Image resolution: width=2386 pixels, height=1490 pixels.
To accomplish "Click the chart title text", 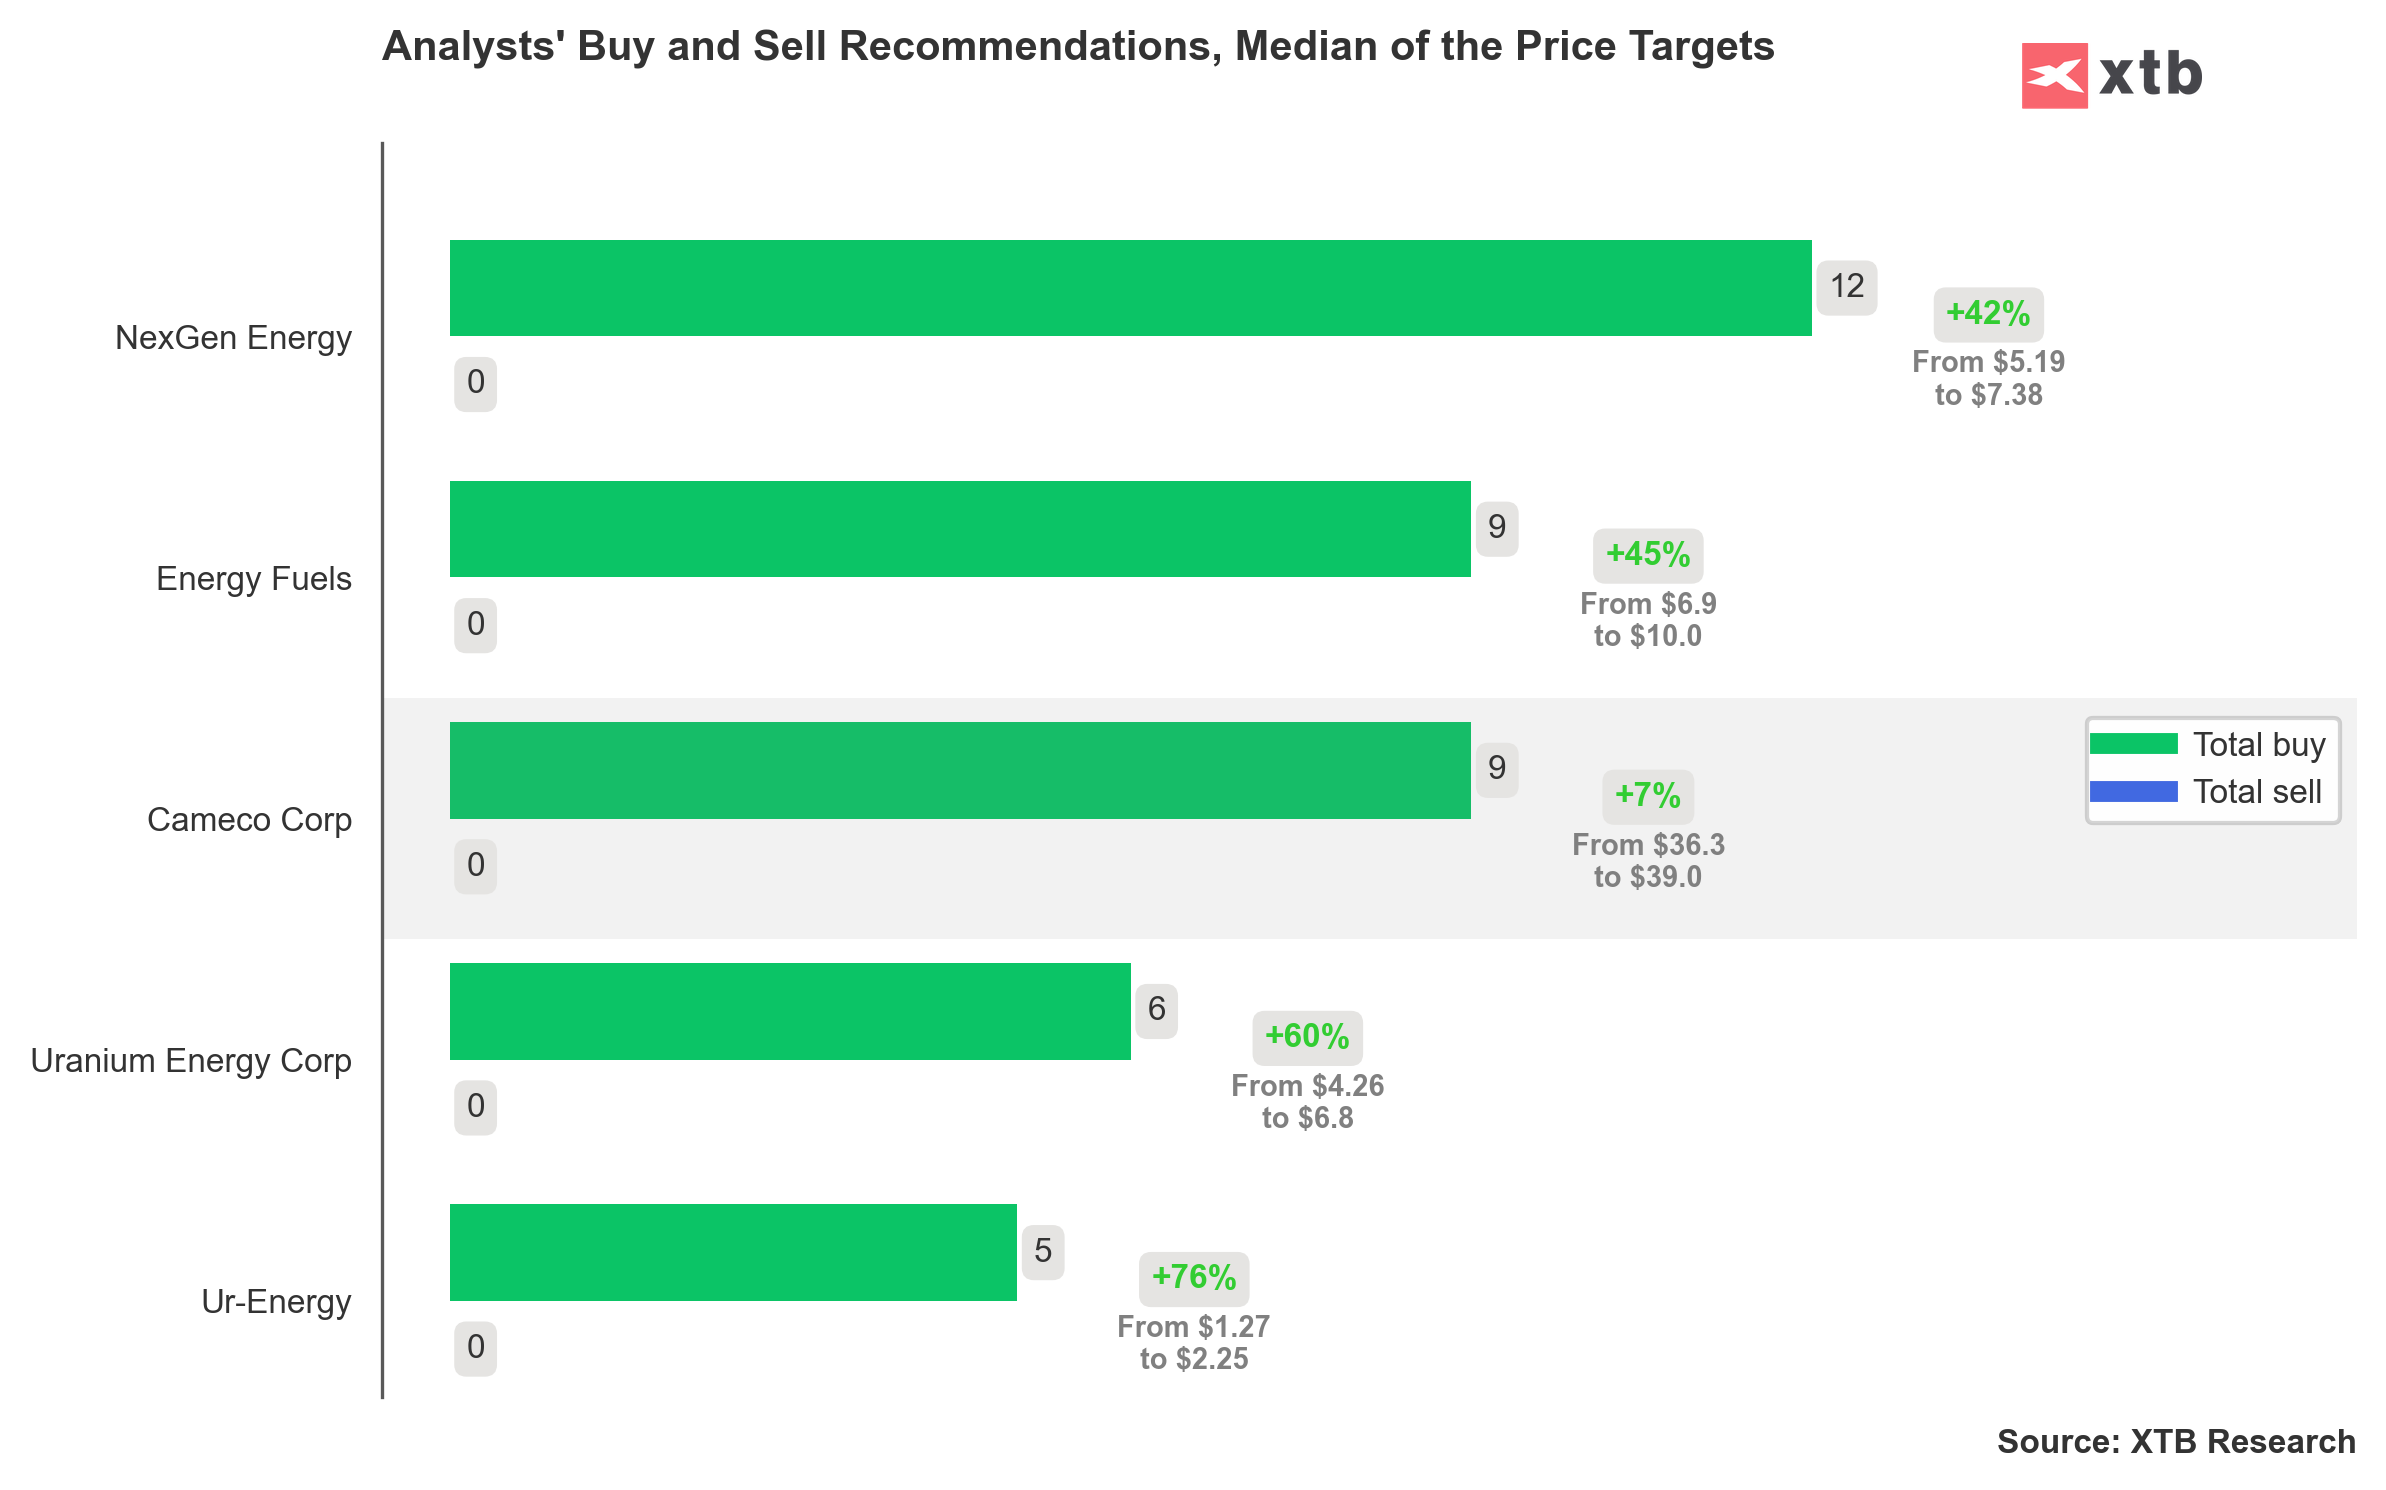I will tap(1078, 47).
